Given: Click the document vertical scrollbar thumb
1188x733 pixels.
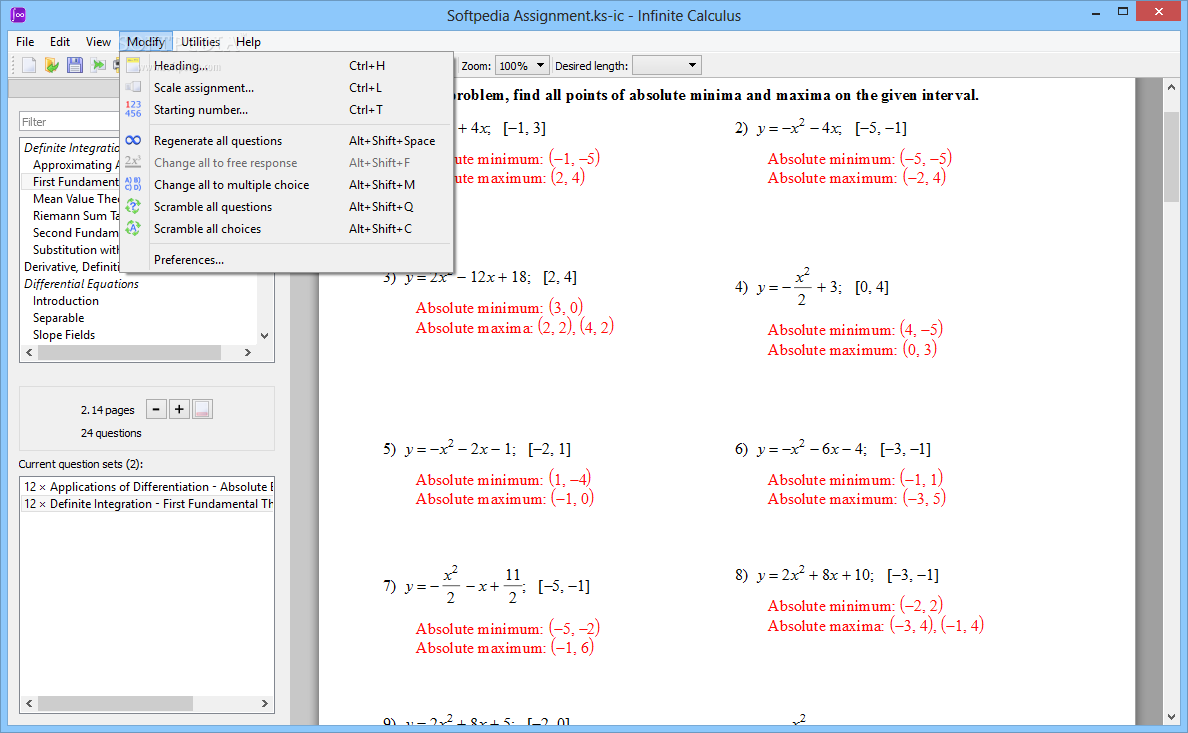Looking at the screenshot, I should coord(1171,157).
